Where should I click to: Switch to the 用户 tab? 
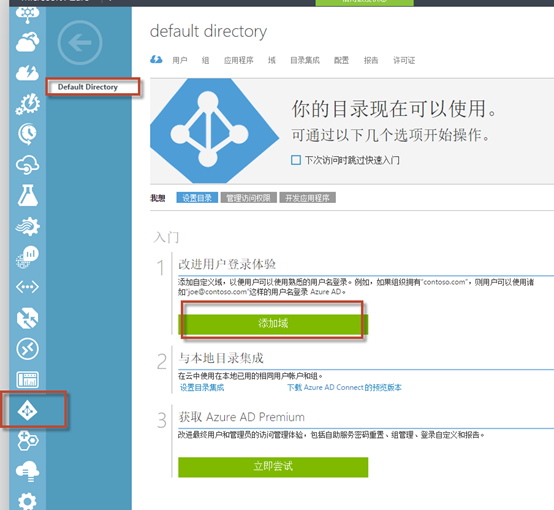coord(180,60)
